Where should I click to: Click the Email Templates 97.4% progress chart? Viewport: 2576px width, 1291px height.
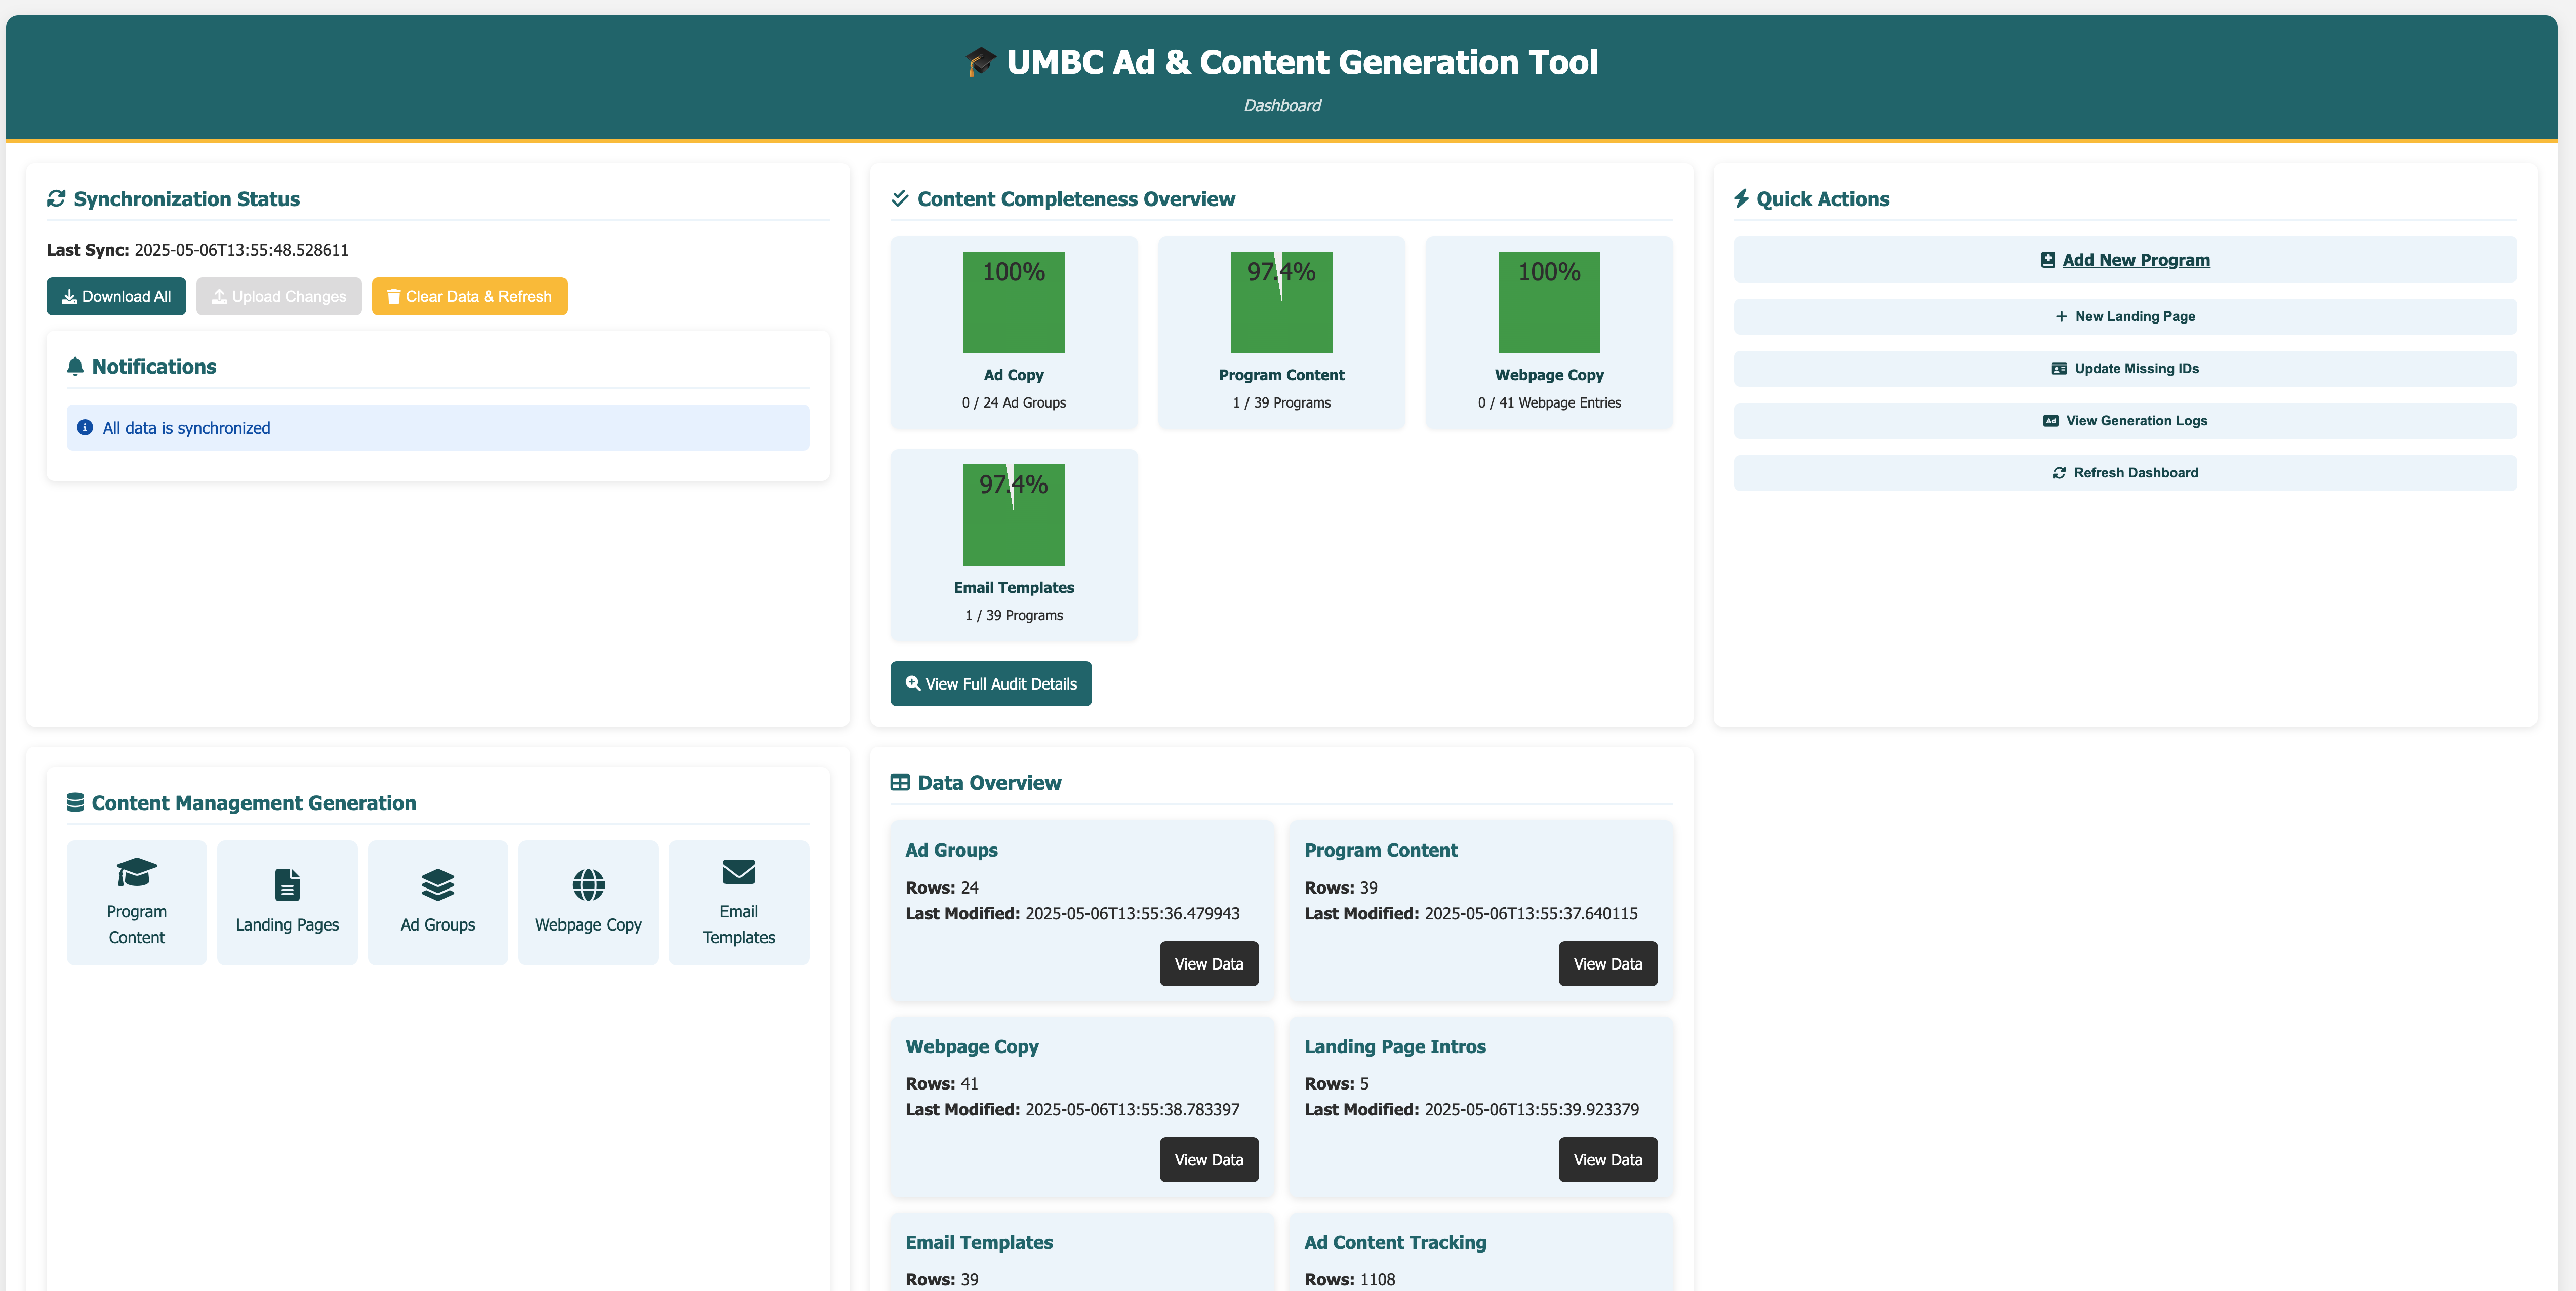[1014, 515]
